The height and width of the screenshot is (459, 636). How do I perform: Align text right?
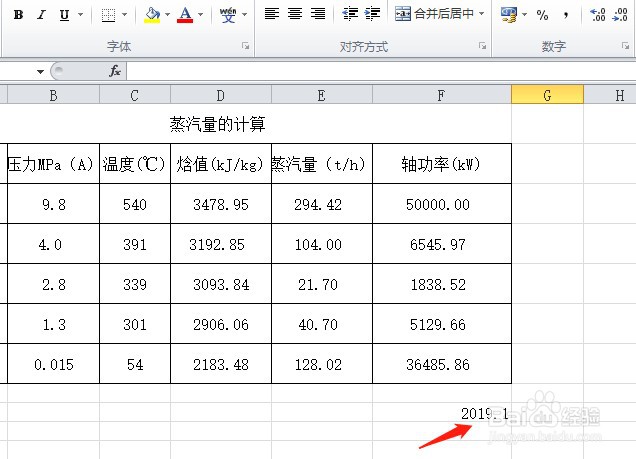(x=318, y=14)
